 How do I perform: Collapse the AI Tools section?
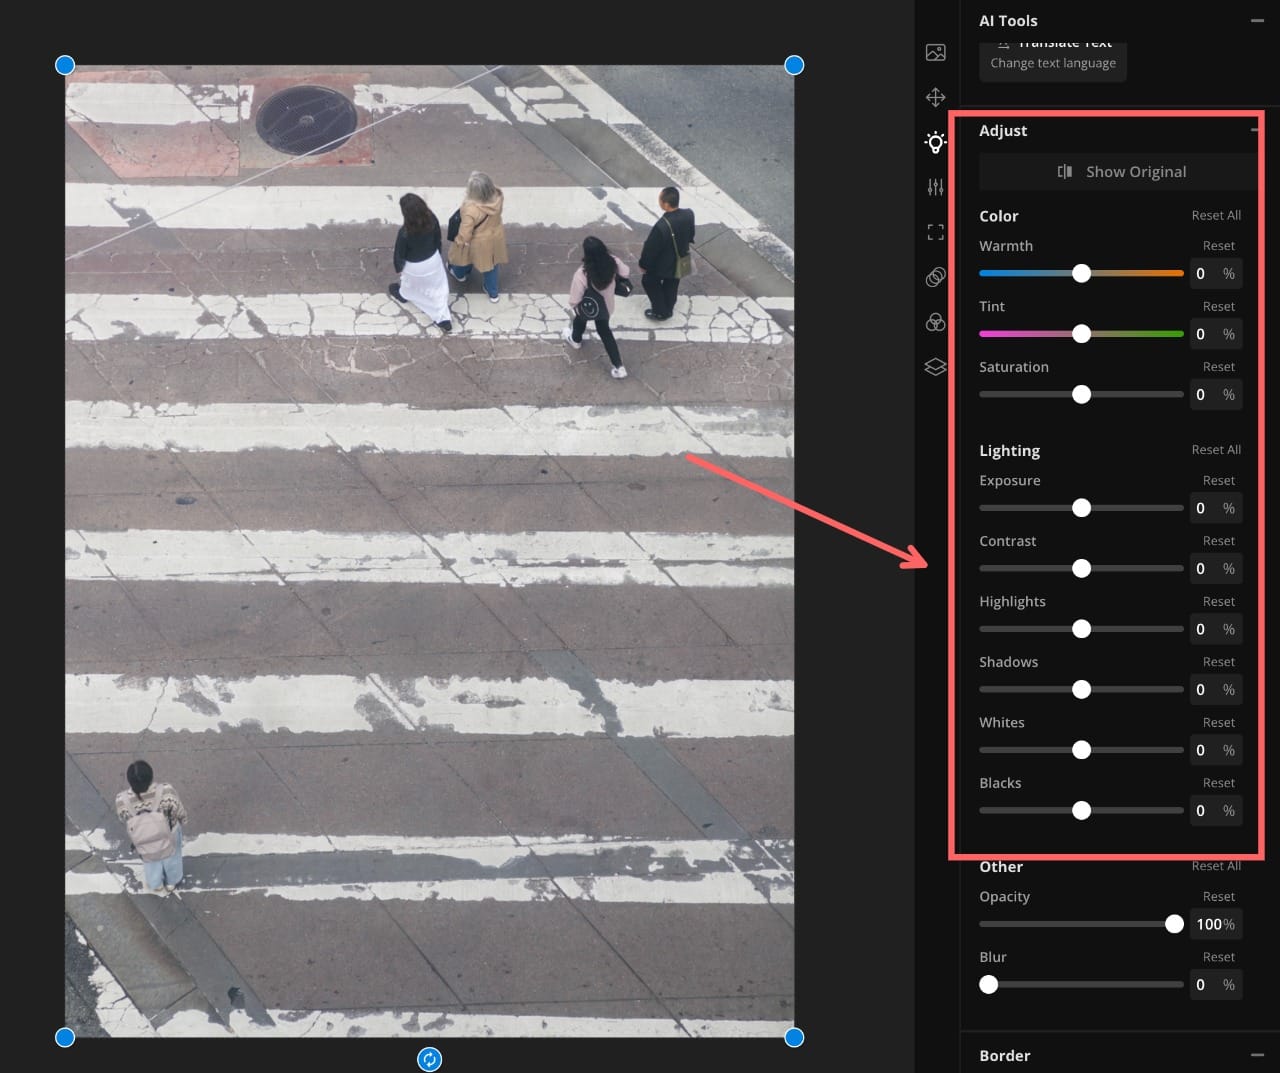point(1258,18)
